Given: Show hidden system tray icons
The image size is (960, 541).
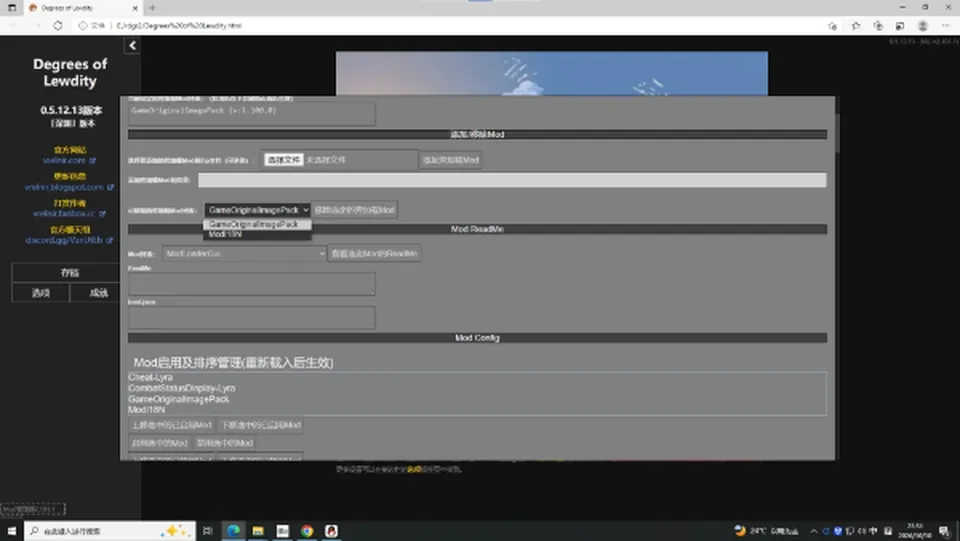Looking at the screenshot, I should (x=814, y=531).
